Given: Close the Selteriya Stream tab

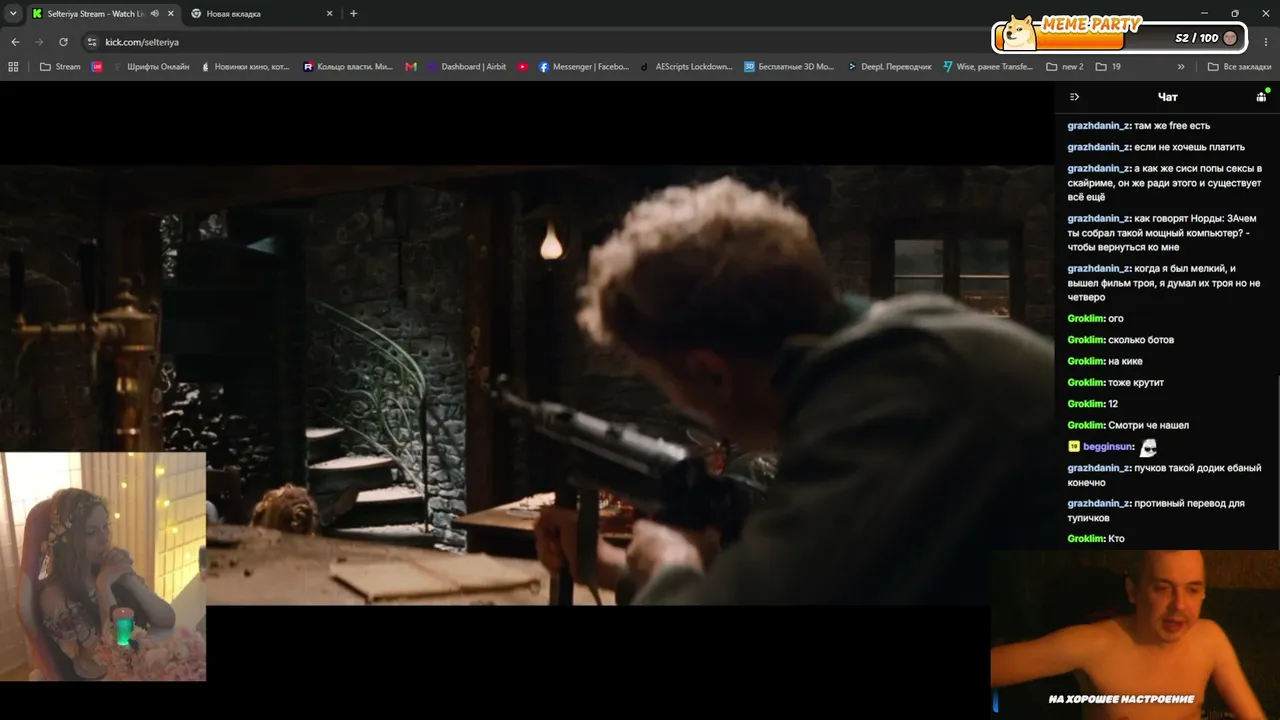Looking at the screenshot, I should pyautogui.click(x=171, y=14).
